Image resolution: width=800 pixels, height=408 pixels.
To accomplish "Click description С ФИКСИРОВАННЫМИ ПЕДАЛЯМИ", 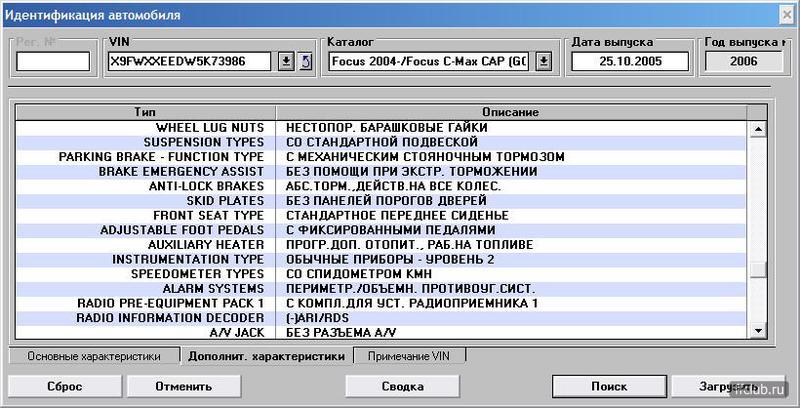I will (x=390, y=231).
